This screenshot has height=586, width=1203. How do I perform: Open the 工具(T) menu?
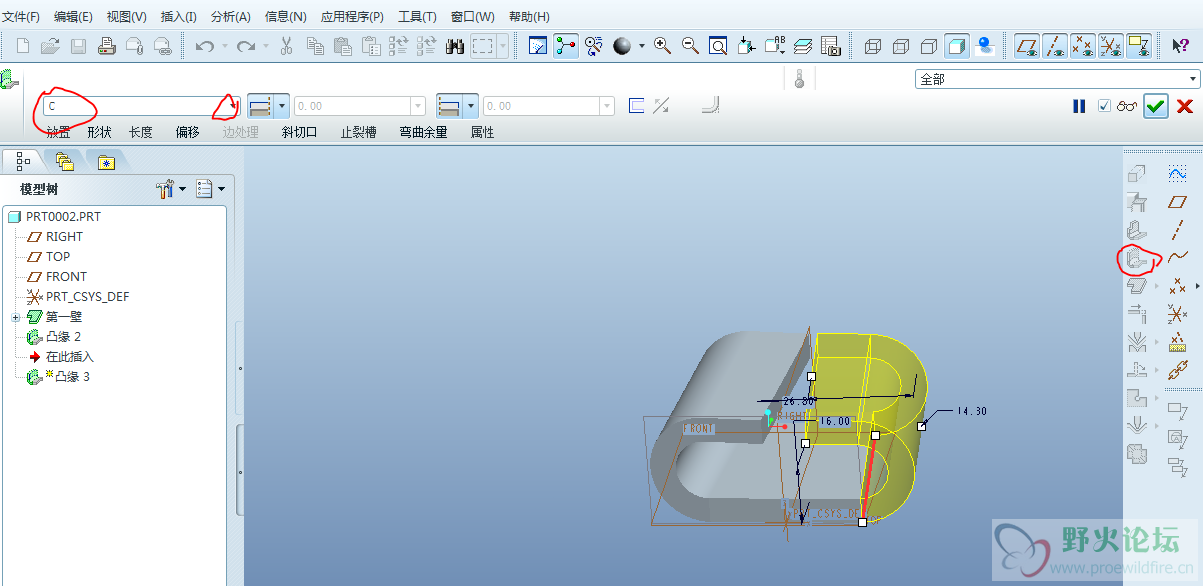tap(417, 17)
